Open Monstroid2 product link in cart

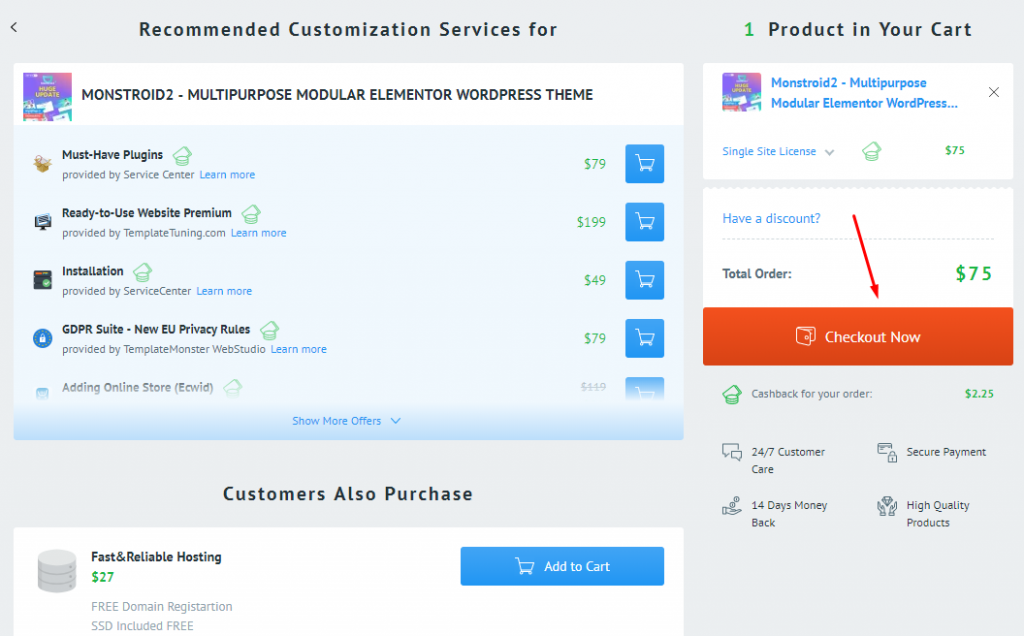click(x=864, y=93)
